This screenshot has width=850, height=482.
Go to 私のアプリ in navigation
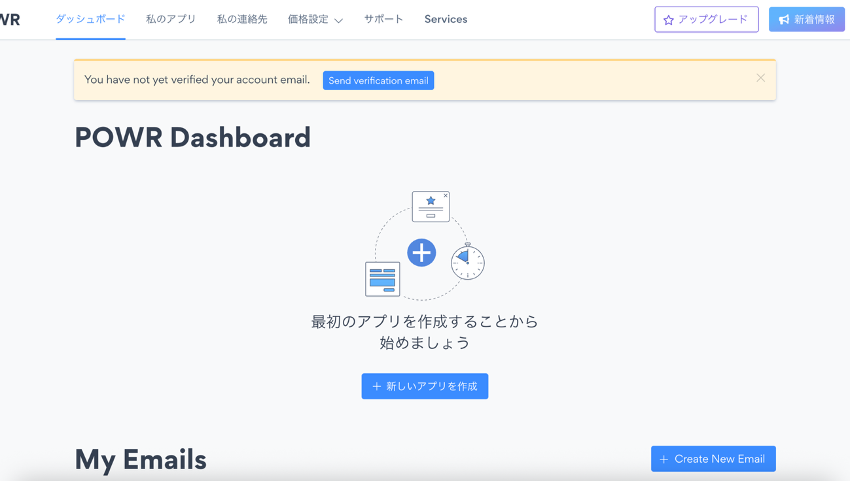[x=171, y=19]
